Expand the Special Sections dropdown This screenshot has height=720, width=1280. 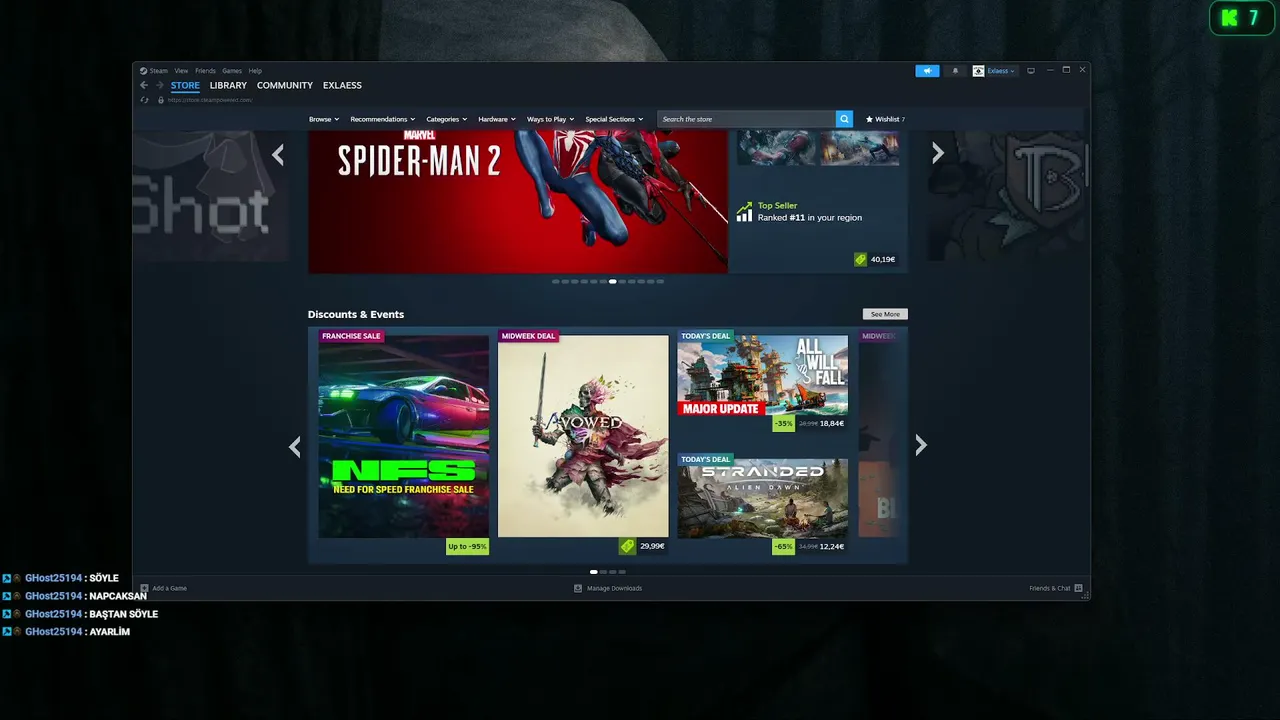tap(614, 119)
